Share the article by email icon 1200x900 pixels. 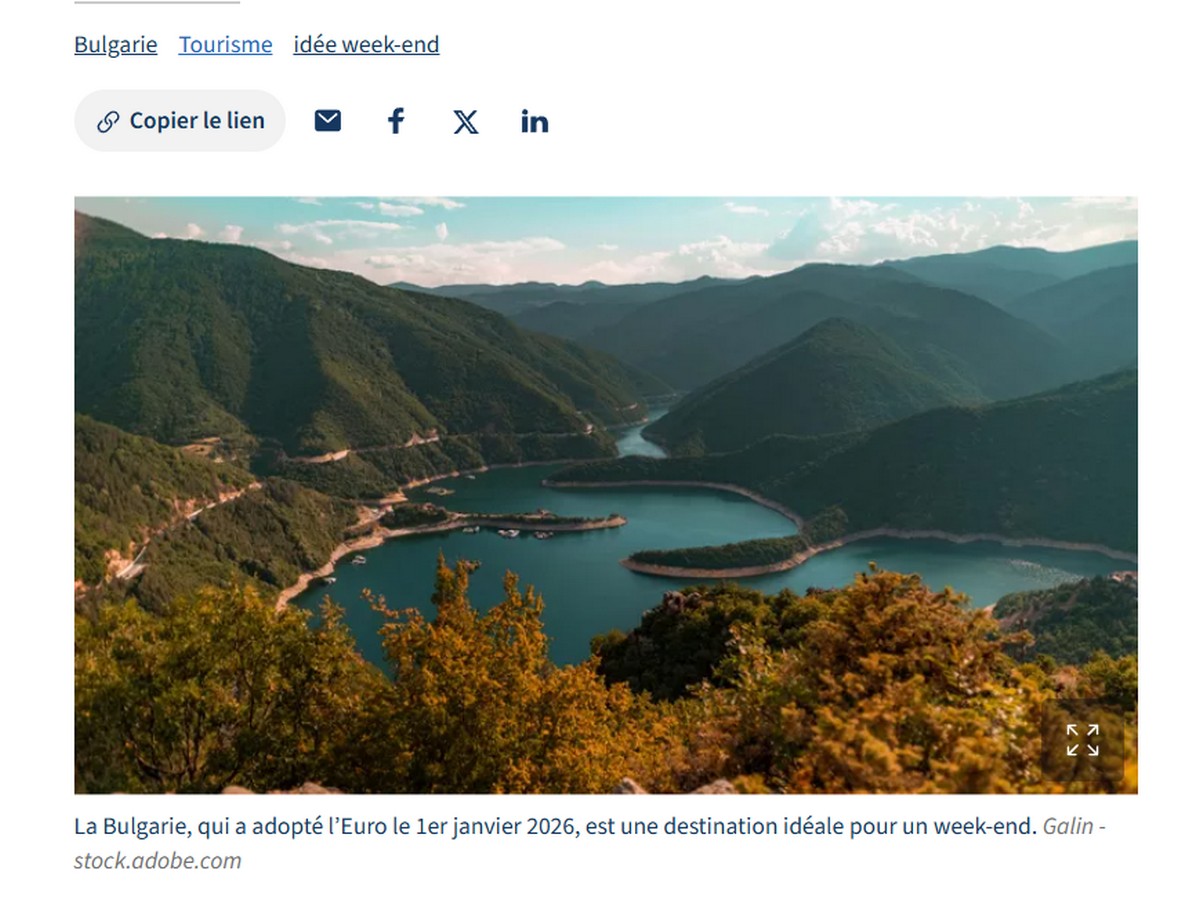coord(328,121)
